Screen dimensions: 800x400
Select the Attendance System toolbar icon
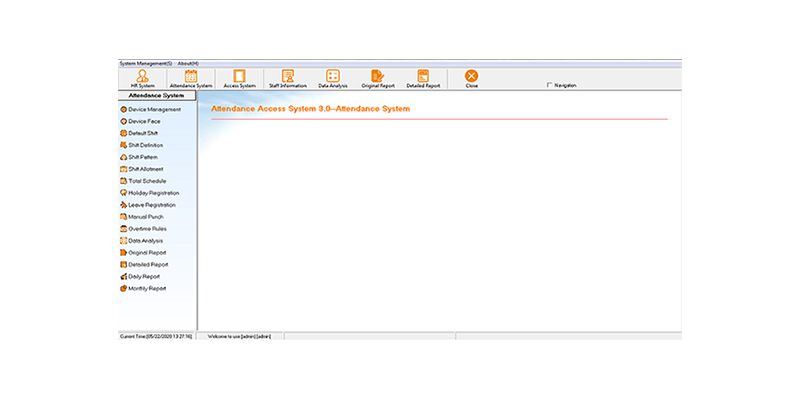point(191,79)
